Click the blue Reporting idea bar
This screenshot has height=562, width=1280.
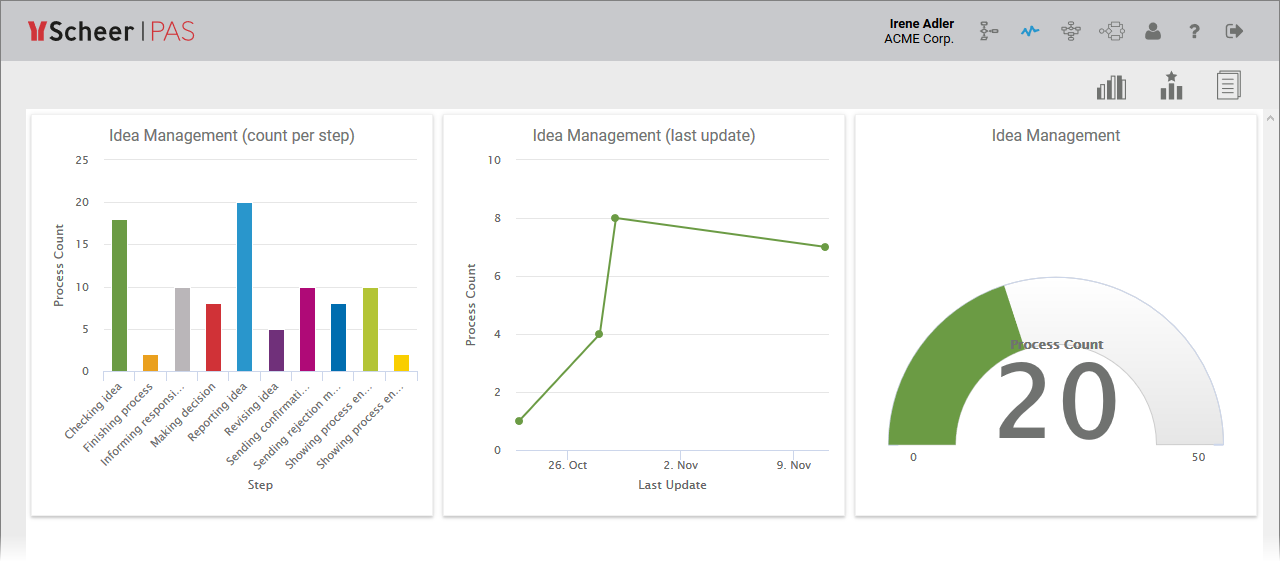click(x=244, y=287)
